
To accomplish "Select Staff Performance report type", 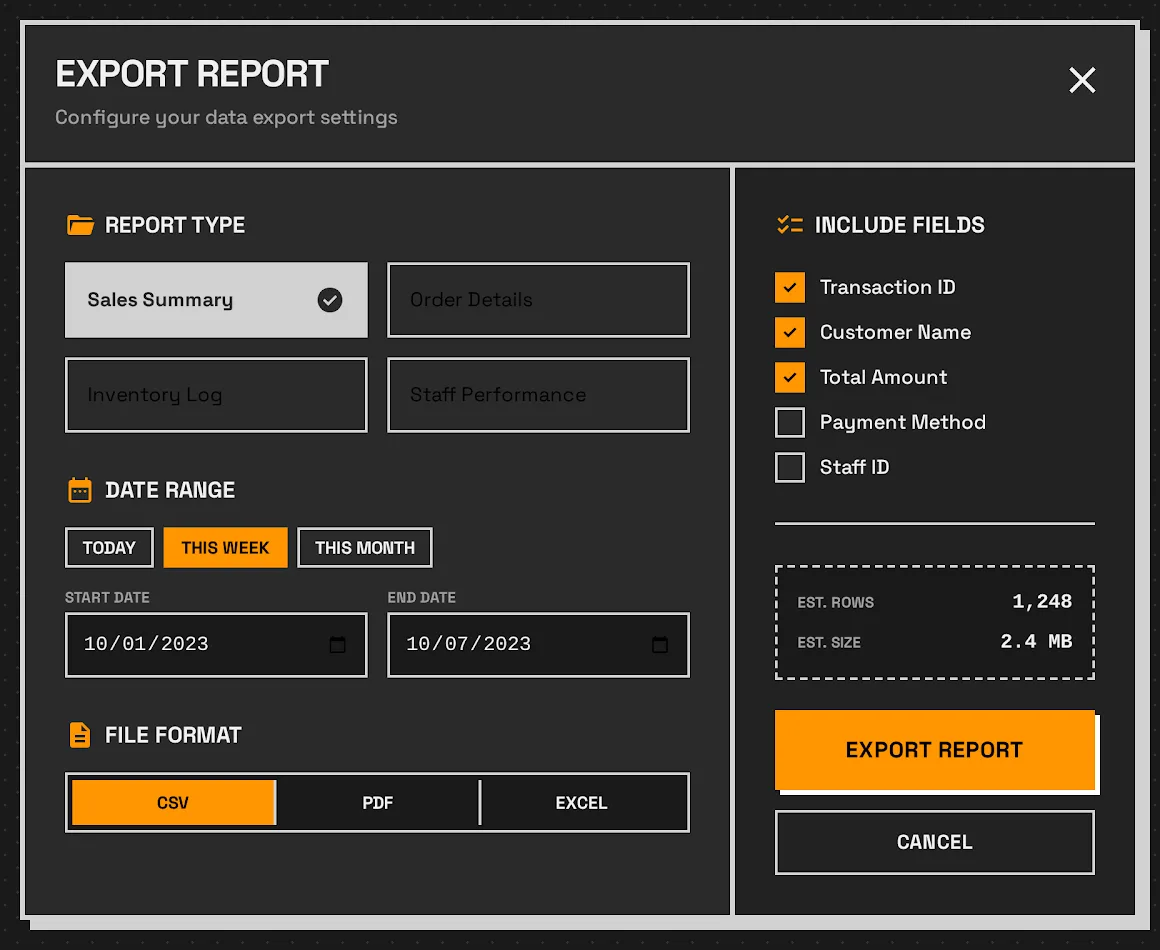I will (539, 395).
